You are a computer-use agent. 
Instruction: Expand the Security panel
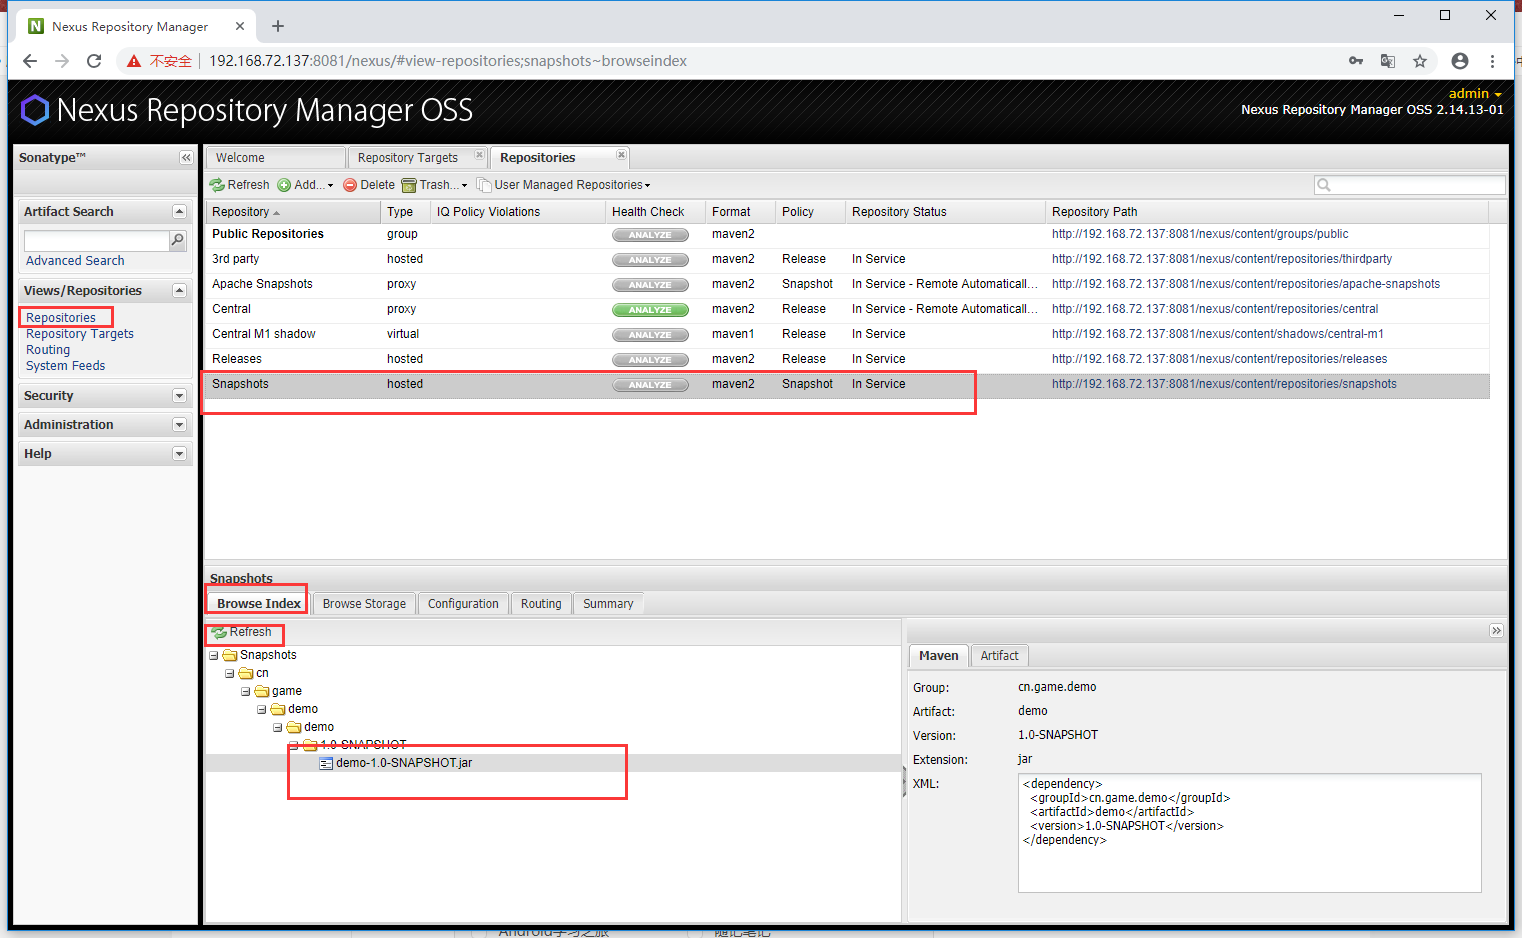[180, 396]
